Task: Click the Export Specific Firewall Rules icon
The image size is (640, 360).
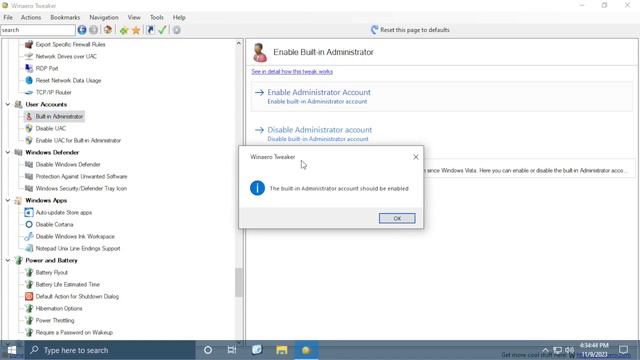Action: [x=29, y=44]
